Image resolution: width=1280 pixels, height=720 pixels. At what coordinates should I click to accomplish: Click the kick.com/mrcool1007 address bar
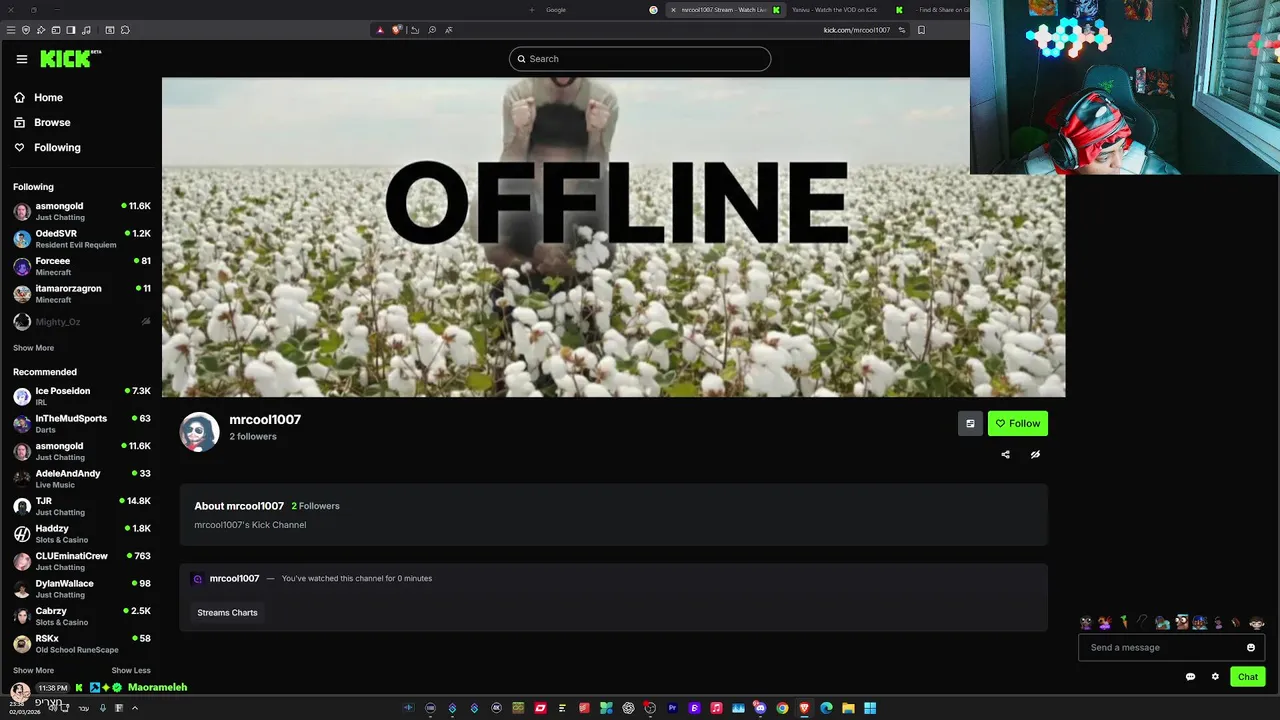(857, 30)
